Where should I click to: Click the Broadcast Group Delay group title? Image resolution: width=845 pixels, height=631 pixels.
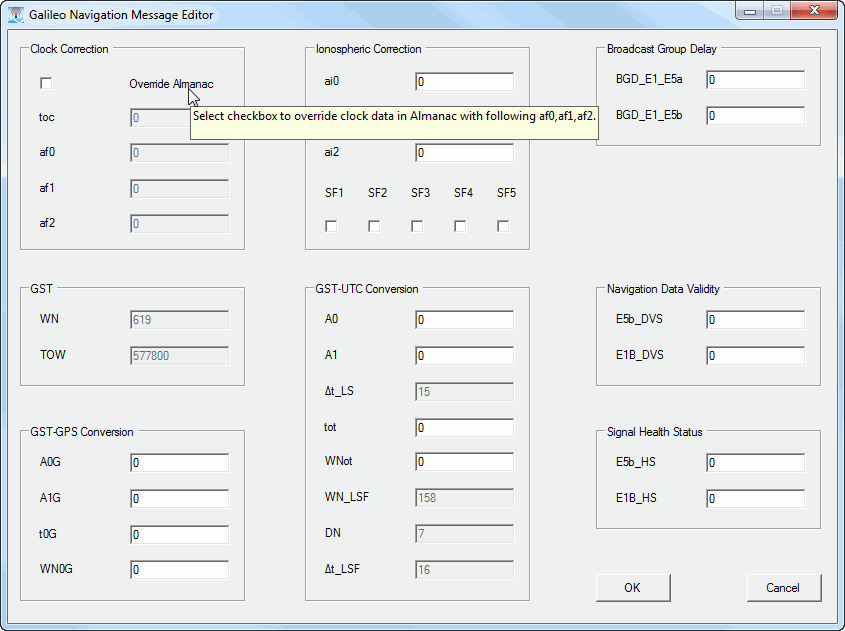(x=662, y=49)
